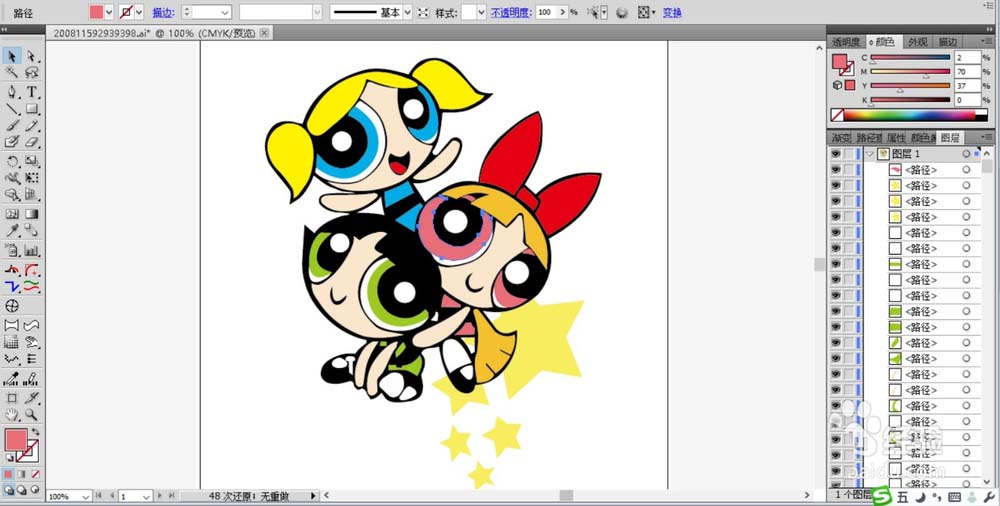Screen dimensions: 1000x506
Task: Open the zoom level dropdown in status bar
Action: click(86, 496)
